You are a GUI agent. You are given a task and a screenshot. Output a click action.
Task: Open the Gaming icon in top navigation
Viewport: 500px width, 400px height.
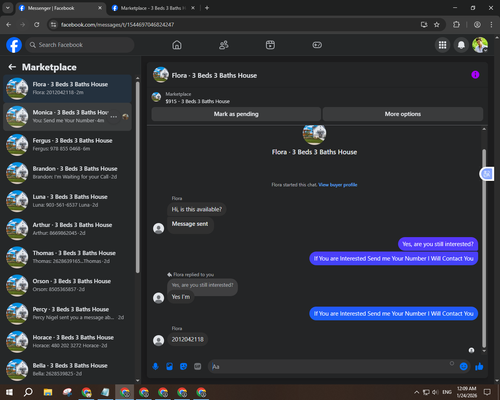tap(317, 45)
